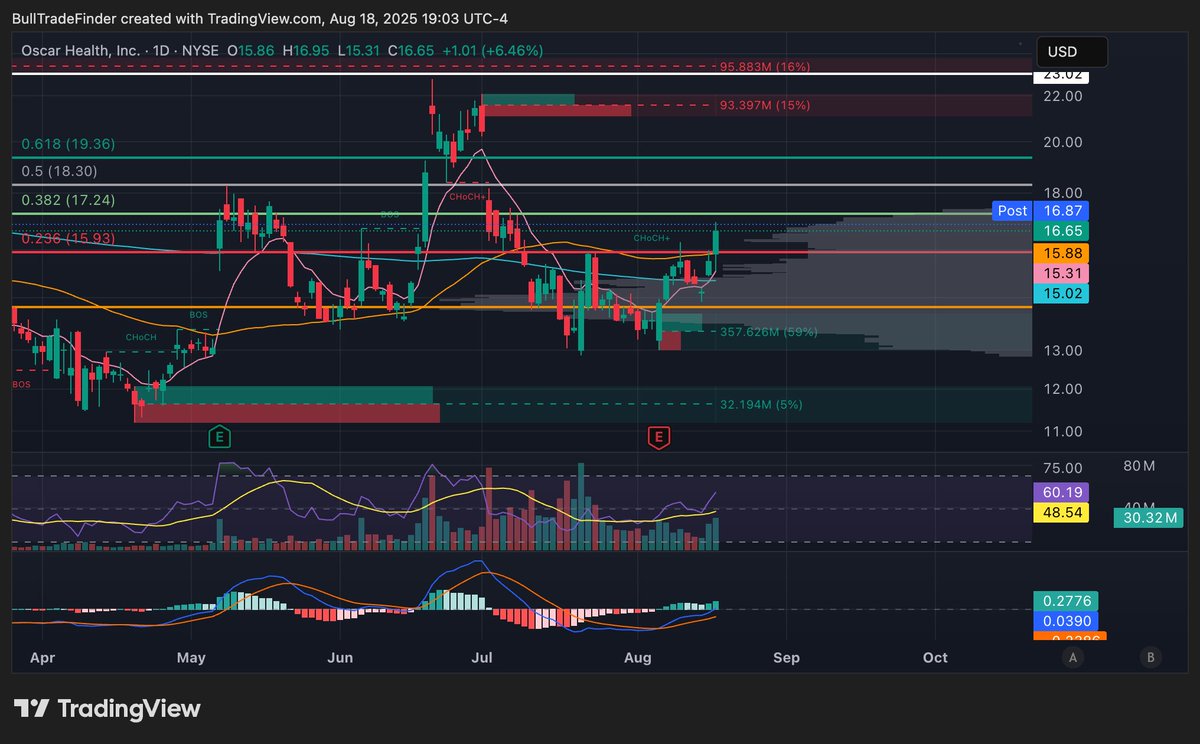Click the blue 0.0390 MACD value tag

1066,621
